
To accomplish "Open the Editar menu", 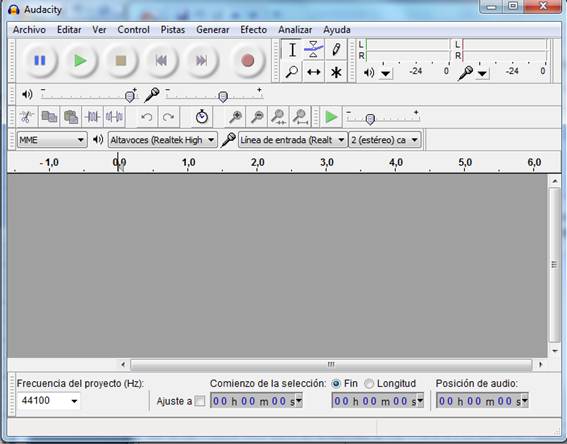I will [69, 30].
